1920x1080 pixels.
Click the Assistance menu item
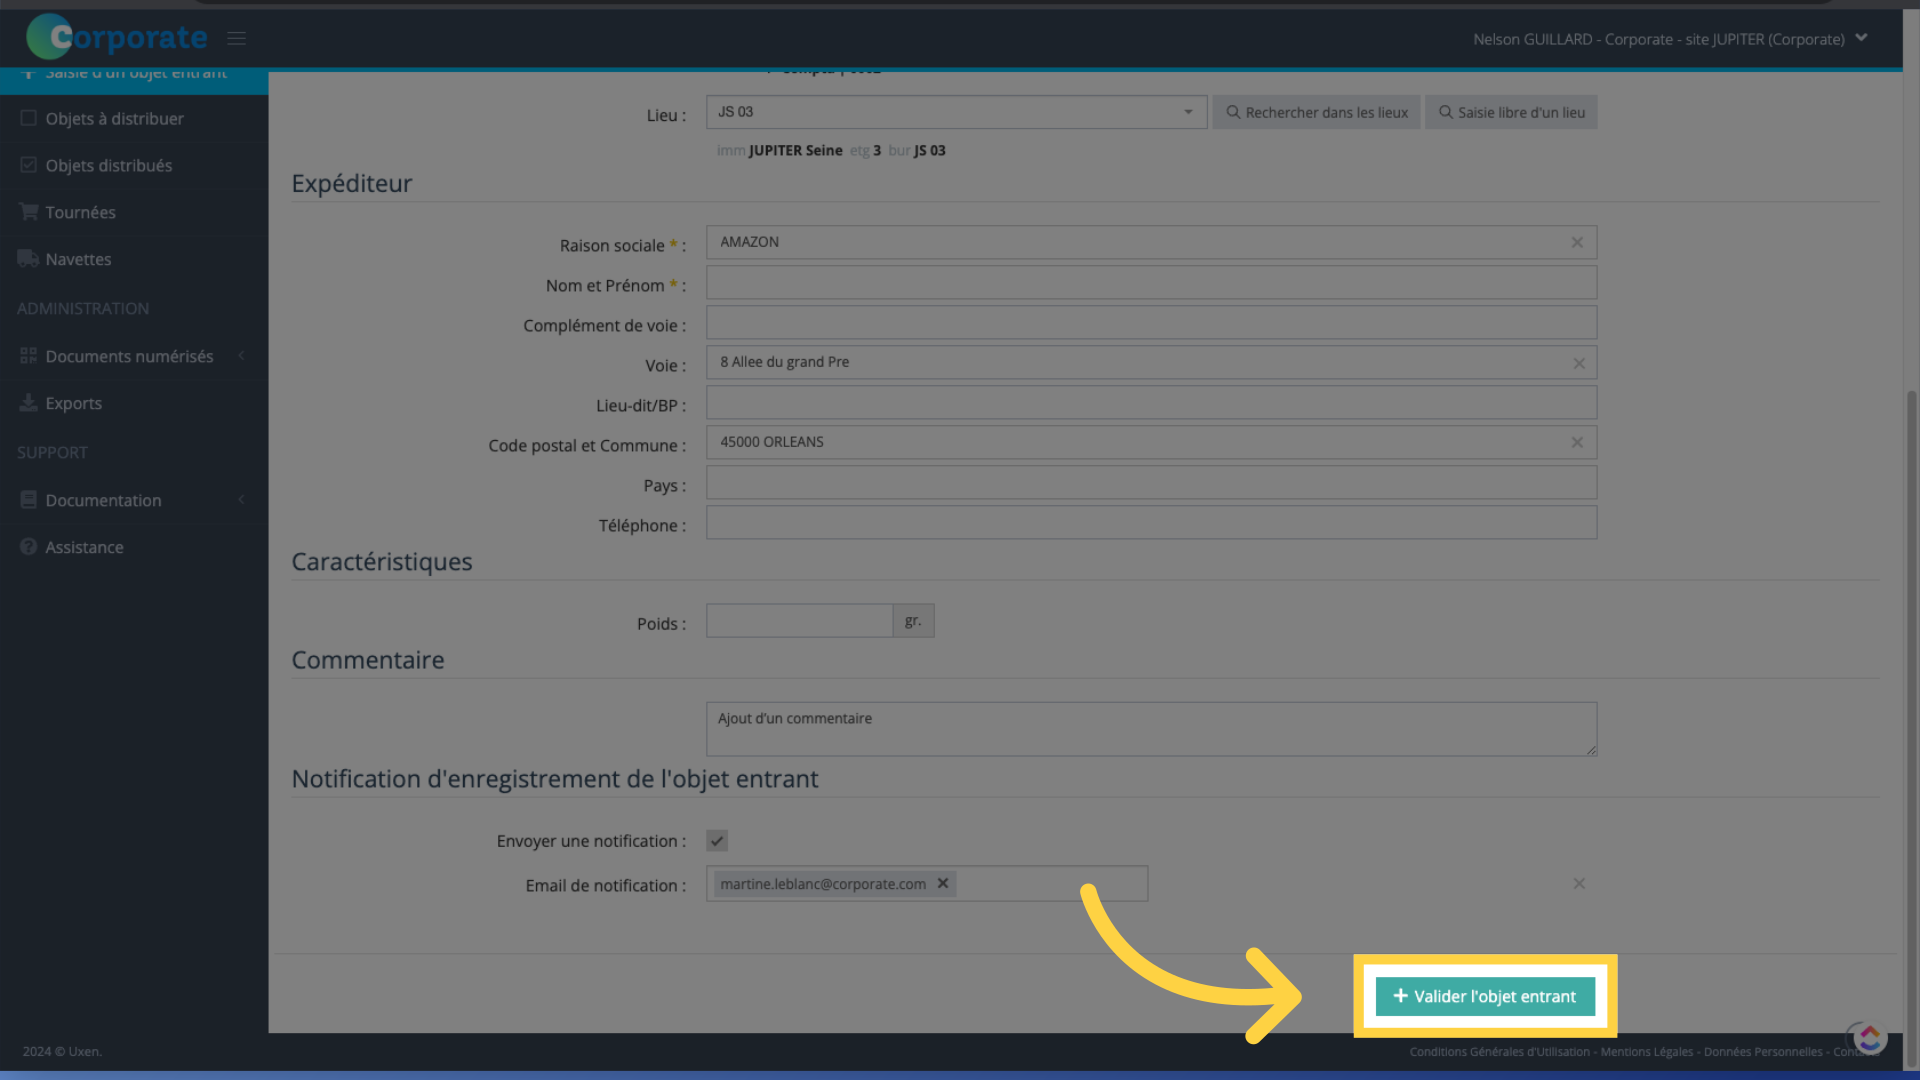pos(84,546)
